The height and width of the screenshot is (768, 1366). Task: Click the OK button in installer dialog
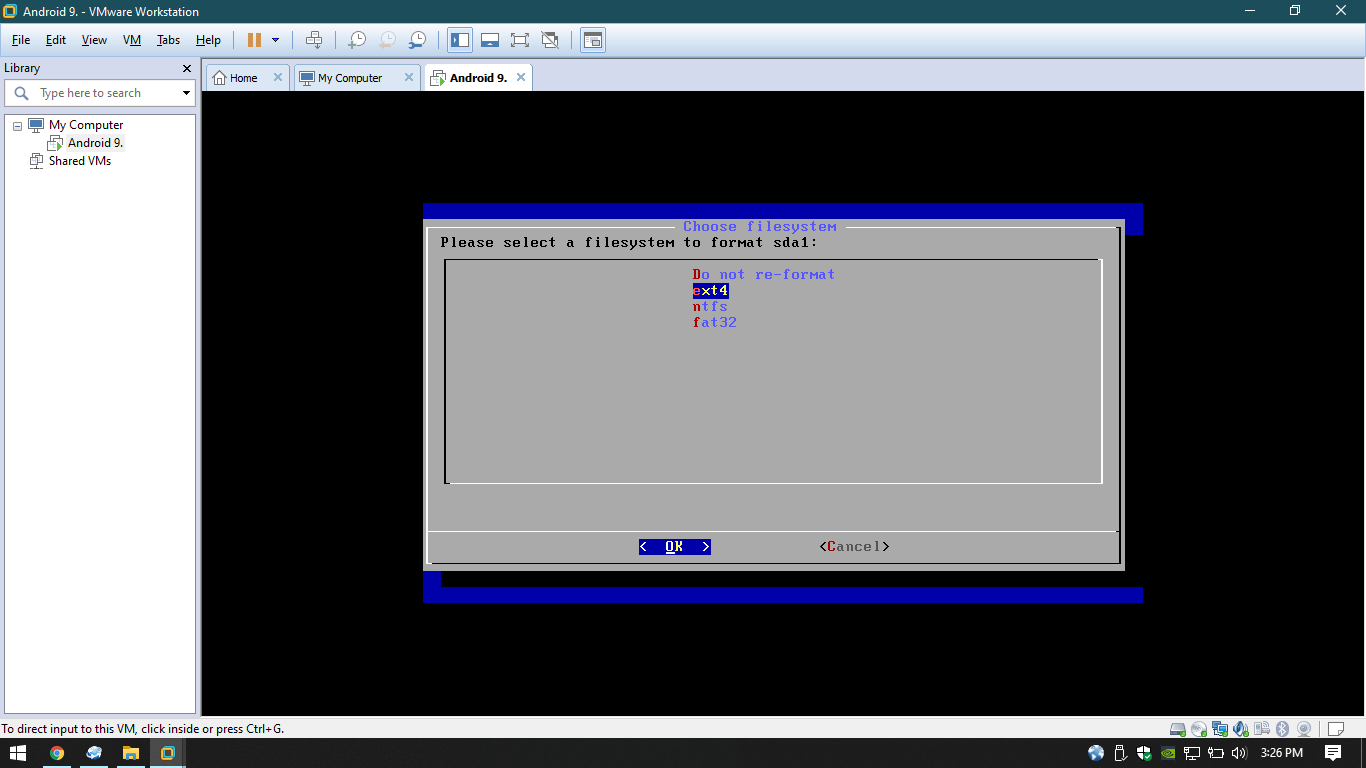click(x=675, y=546)
